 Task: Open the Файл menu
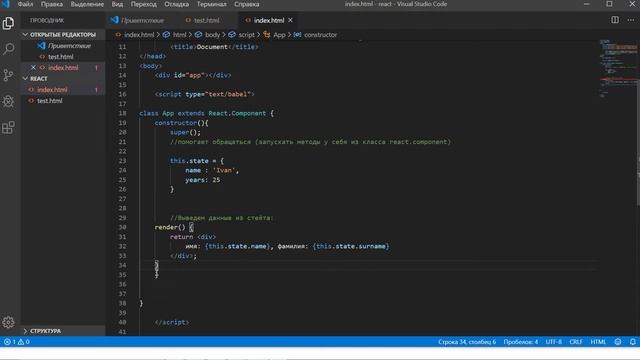point(25,4)
